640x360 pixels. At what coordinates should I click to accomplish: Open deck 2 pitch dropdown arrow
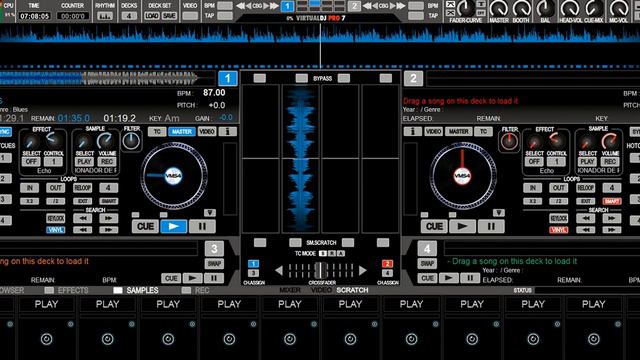(x=498, y=213)
